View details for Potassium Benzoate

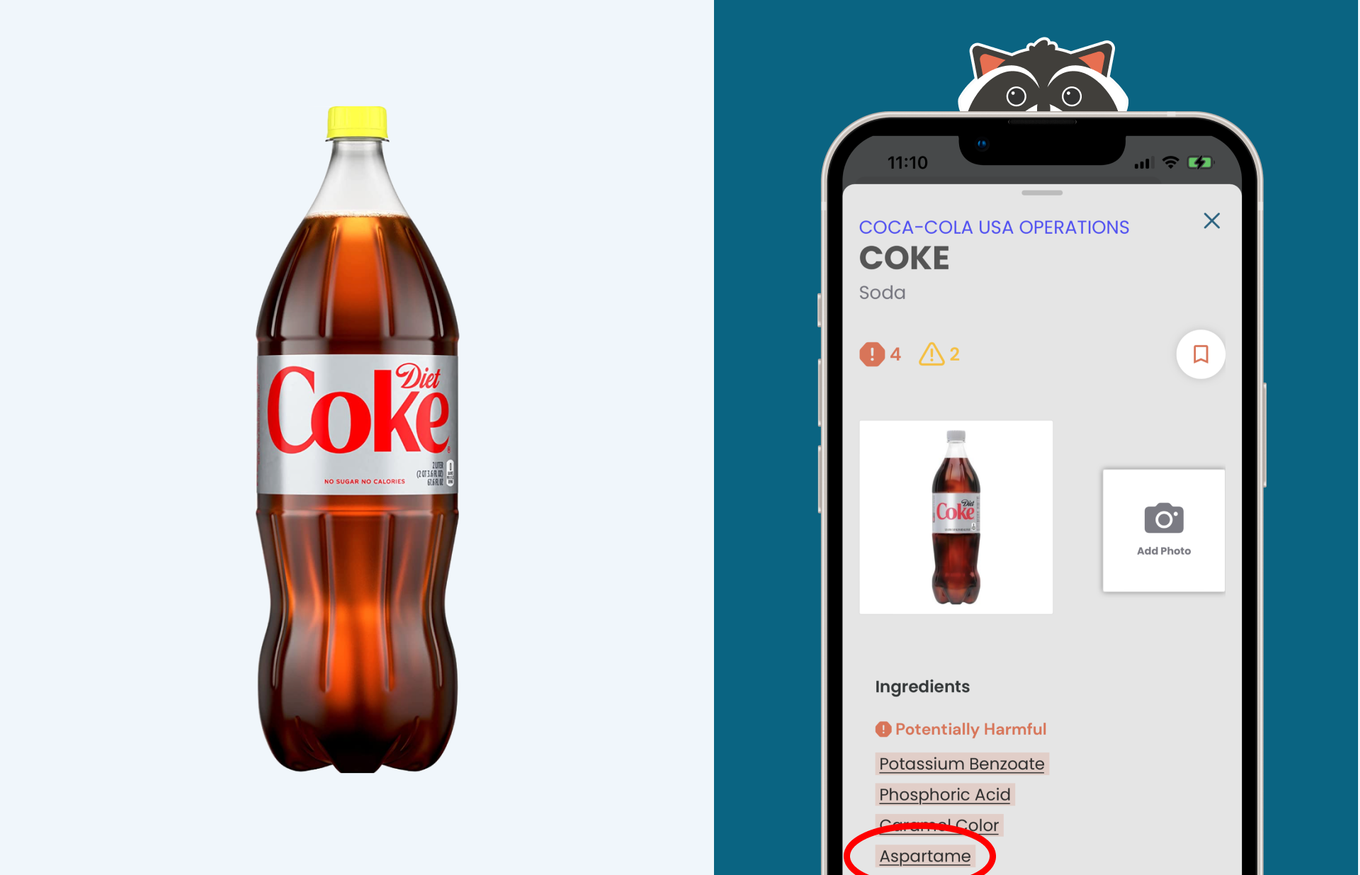962,764
